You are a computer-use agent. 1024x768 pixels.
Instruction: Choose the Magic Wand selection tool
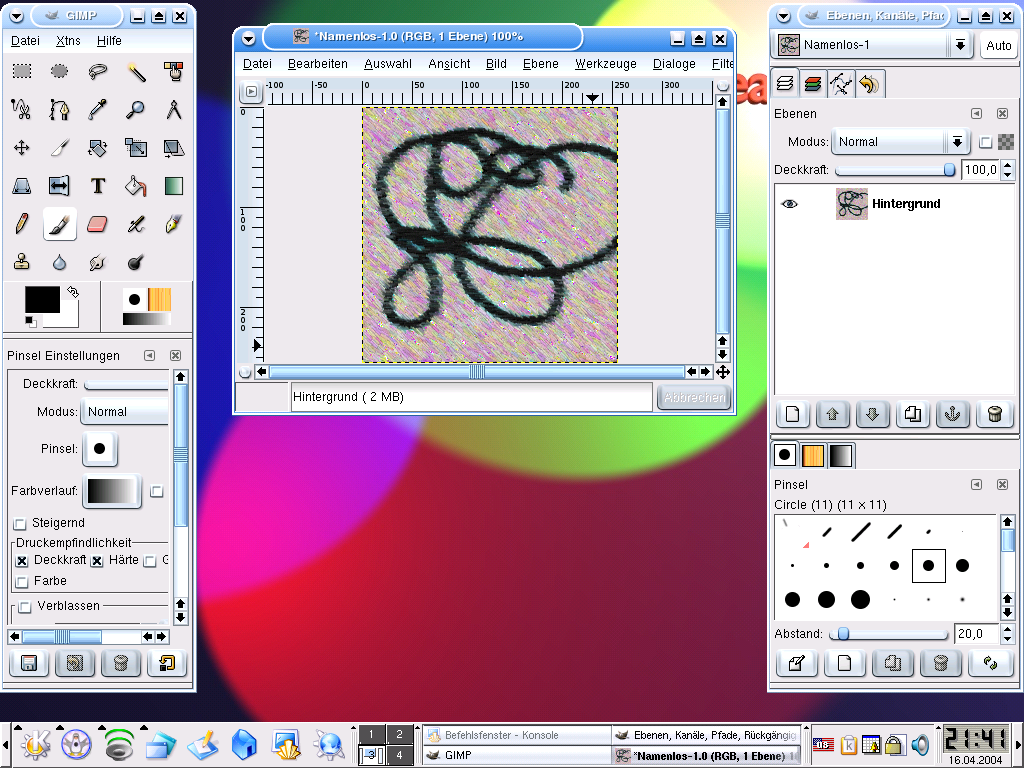136,72
